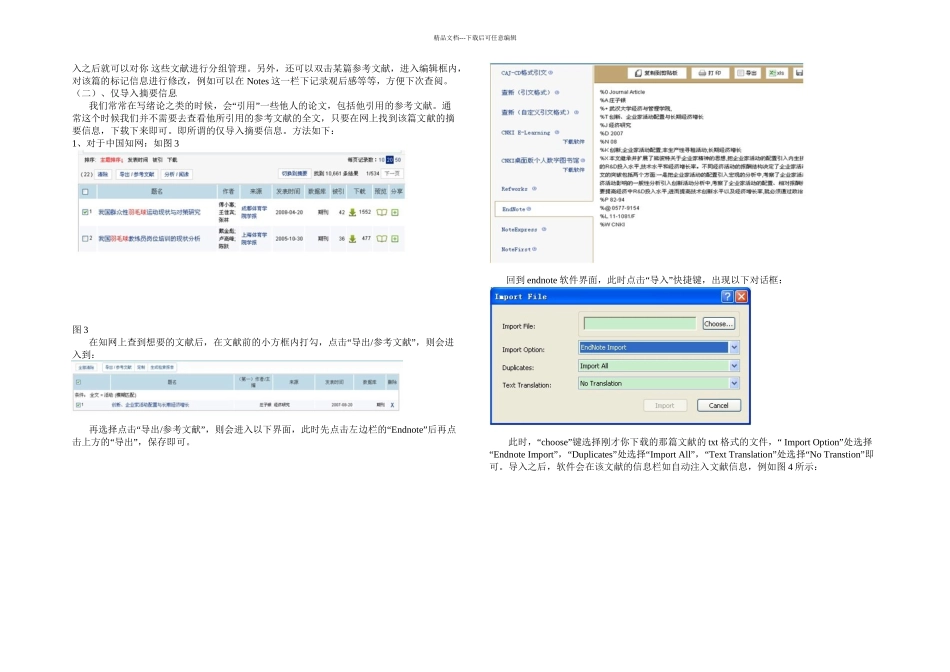The width and height of the screenshot is (950, 672).
Task: Click the 复制到剪贴板 copy to clipboard button
Action: pyautogui.click(x=657, y=73)
